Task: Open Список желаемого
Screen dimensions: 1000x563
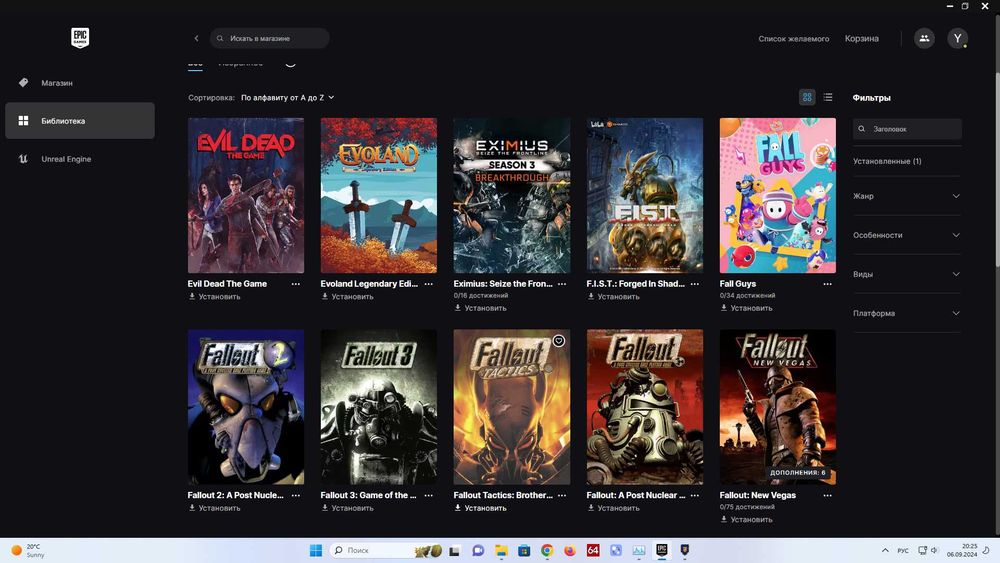Action: pos(793,39)
